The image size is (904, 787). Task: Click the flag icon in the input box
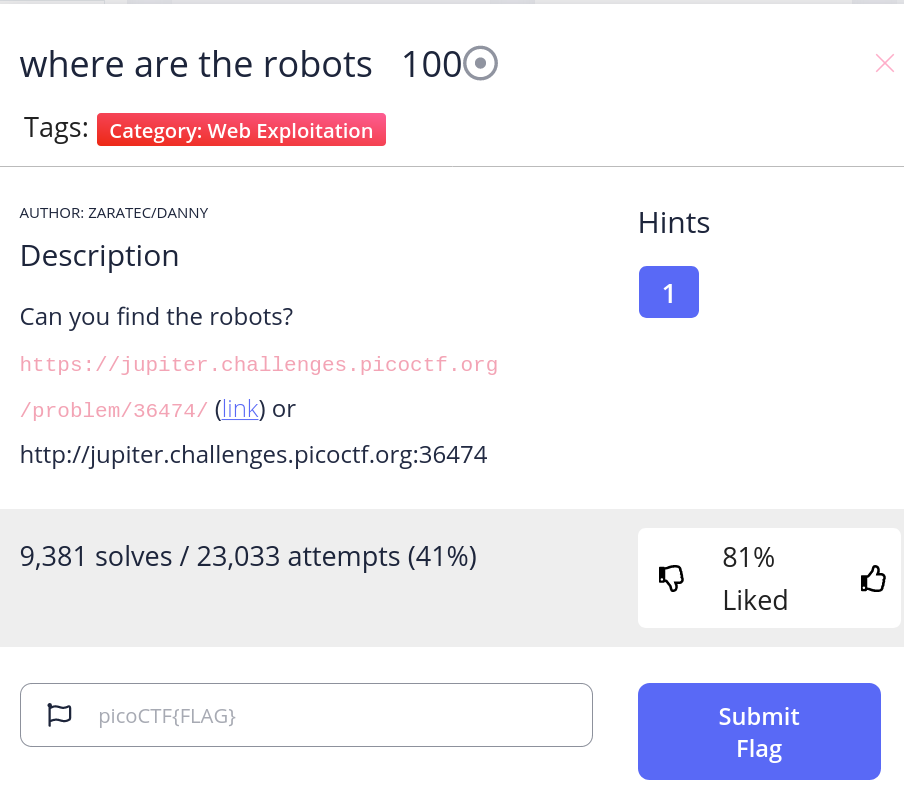tap(60, 714)
